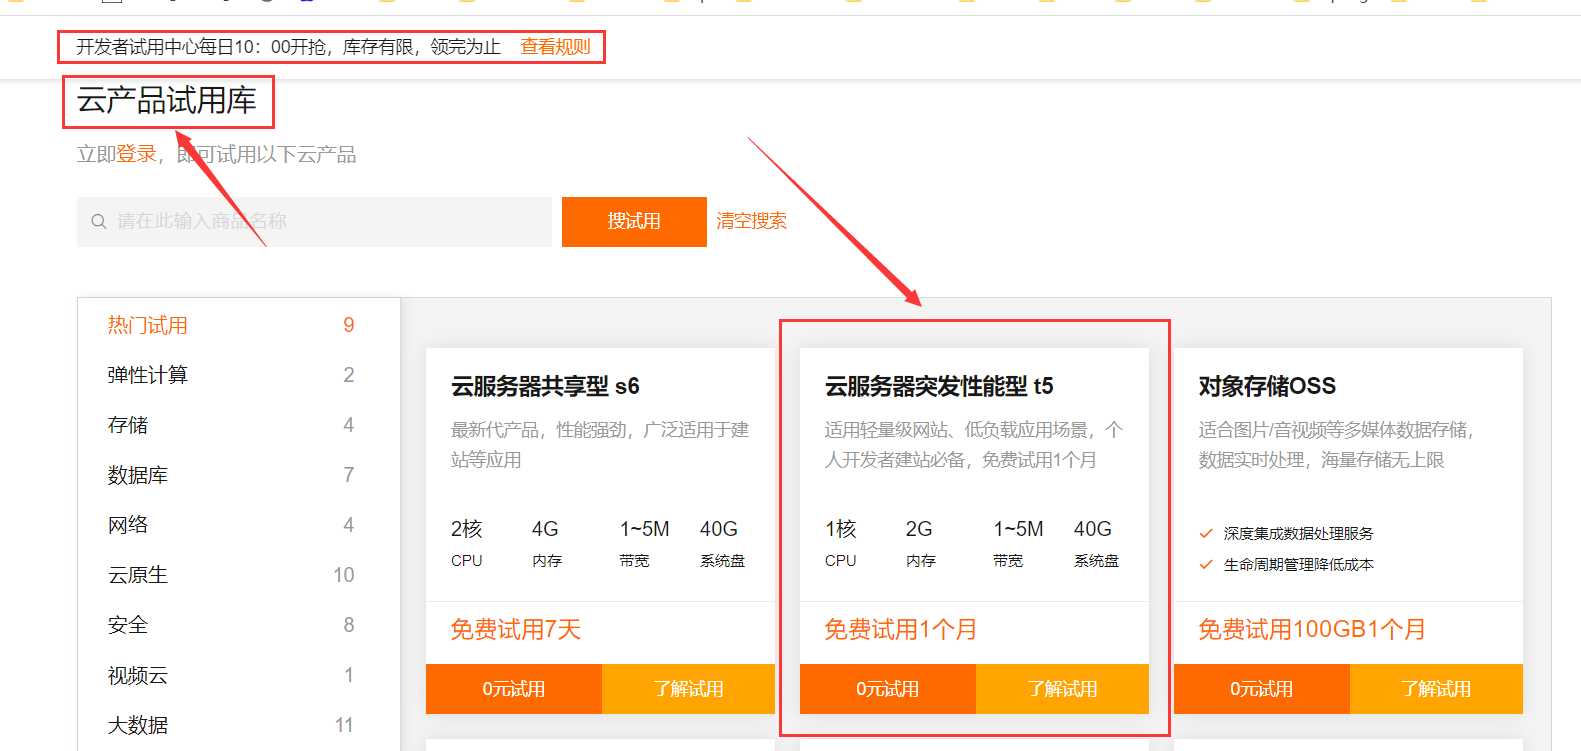Click the orange 搜试用 search button
1581x751 pixels.
(x=634, y=222)
